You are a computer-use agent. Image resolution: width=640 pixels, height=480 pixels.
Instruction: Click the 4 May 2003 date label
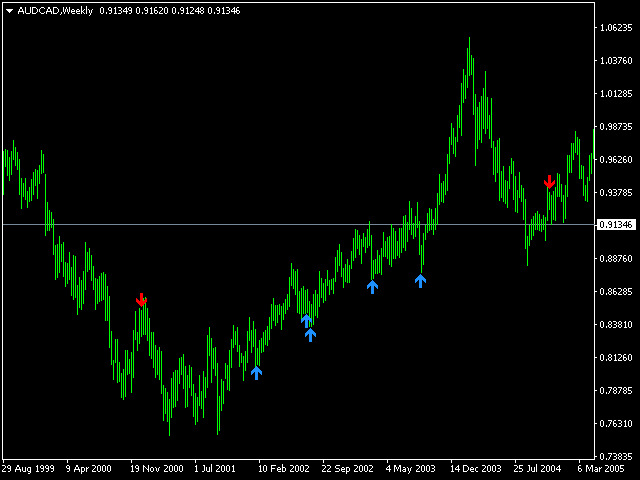[411, 469]
